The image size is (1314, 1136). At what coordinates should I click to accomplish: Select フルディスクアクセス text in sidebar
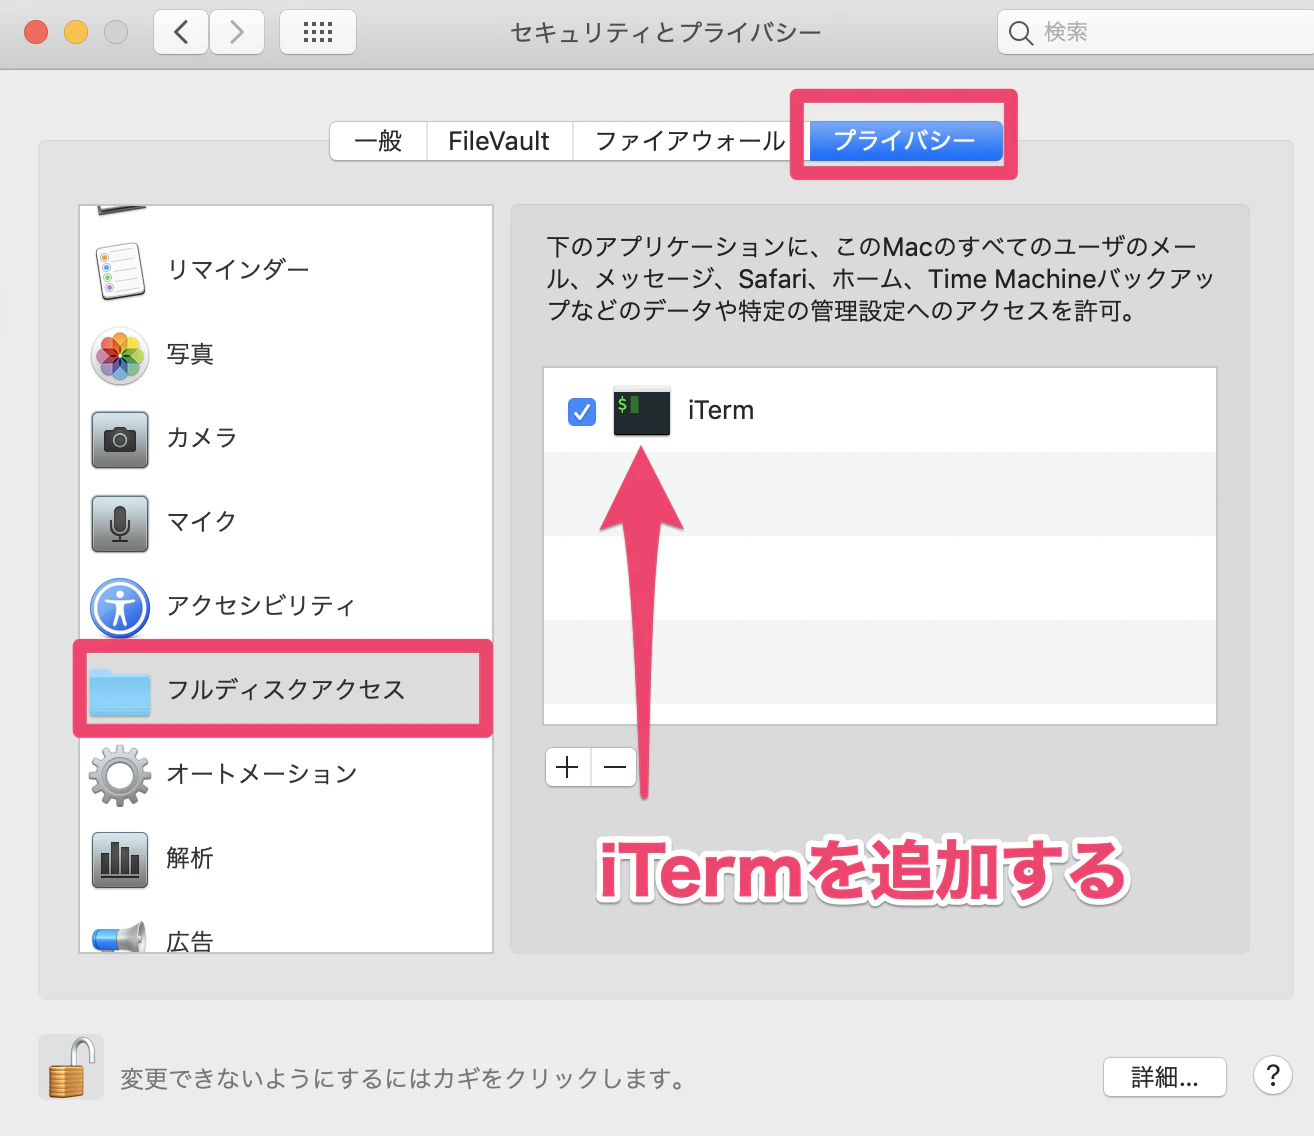click(286, 690)
